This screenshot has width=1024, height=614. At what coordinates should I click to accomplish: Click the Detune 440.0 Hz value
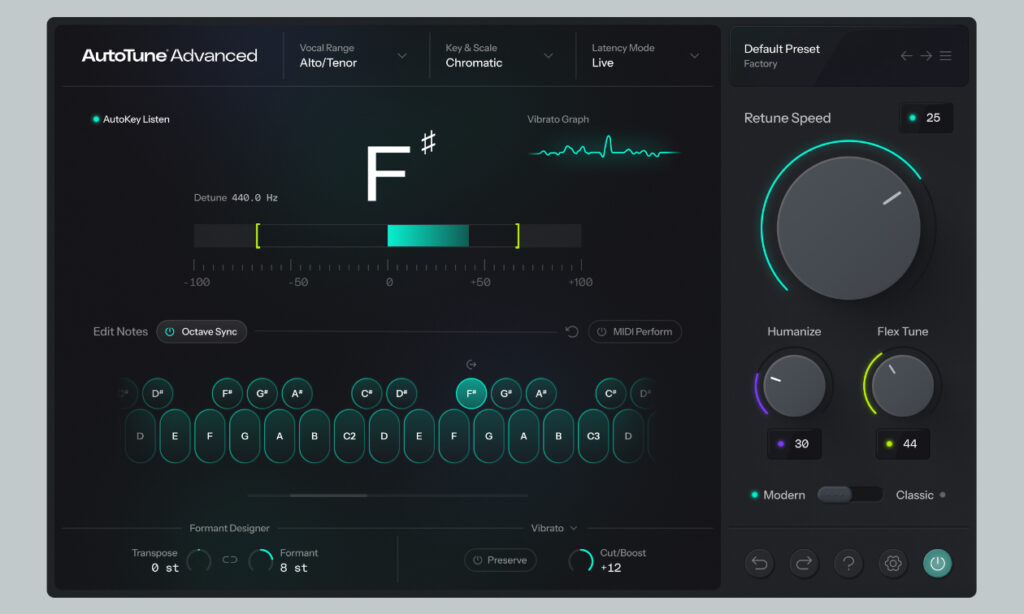[x=255, y=198]
